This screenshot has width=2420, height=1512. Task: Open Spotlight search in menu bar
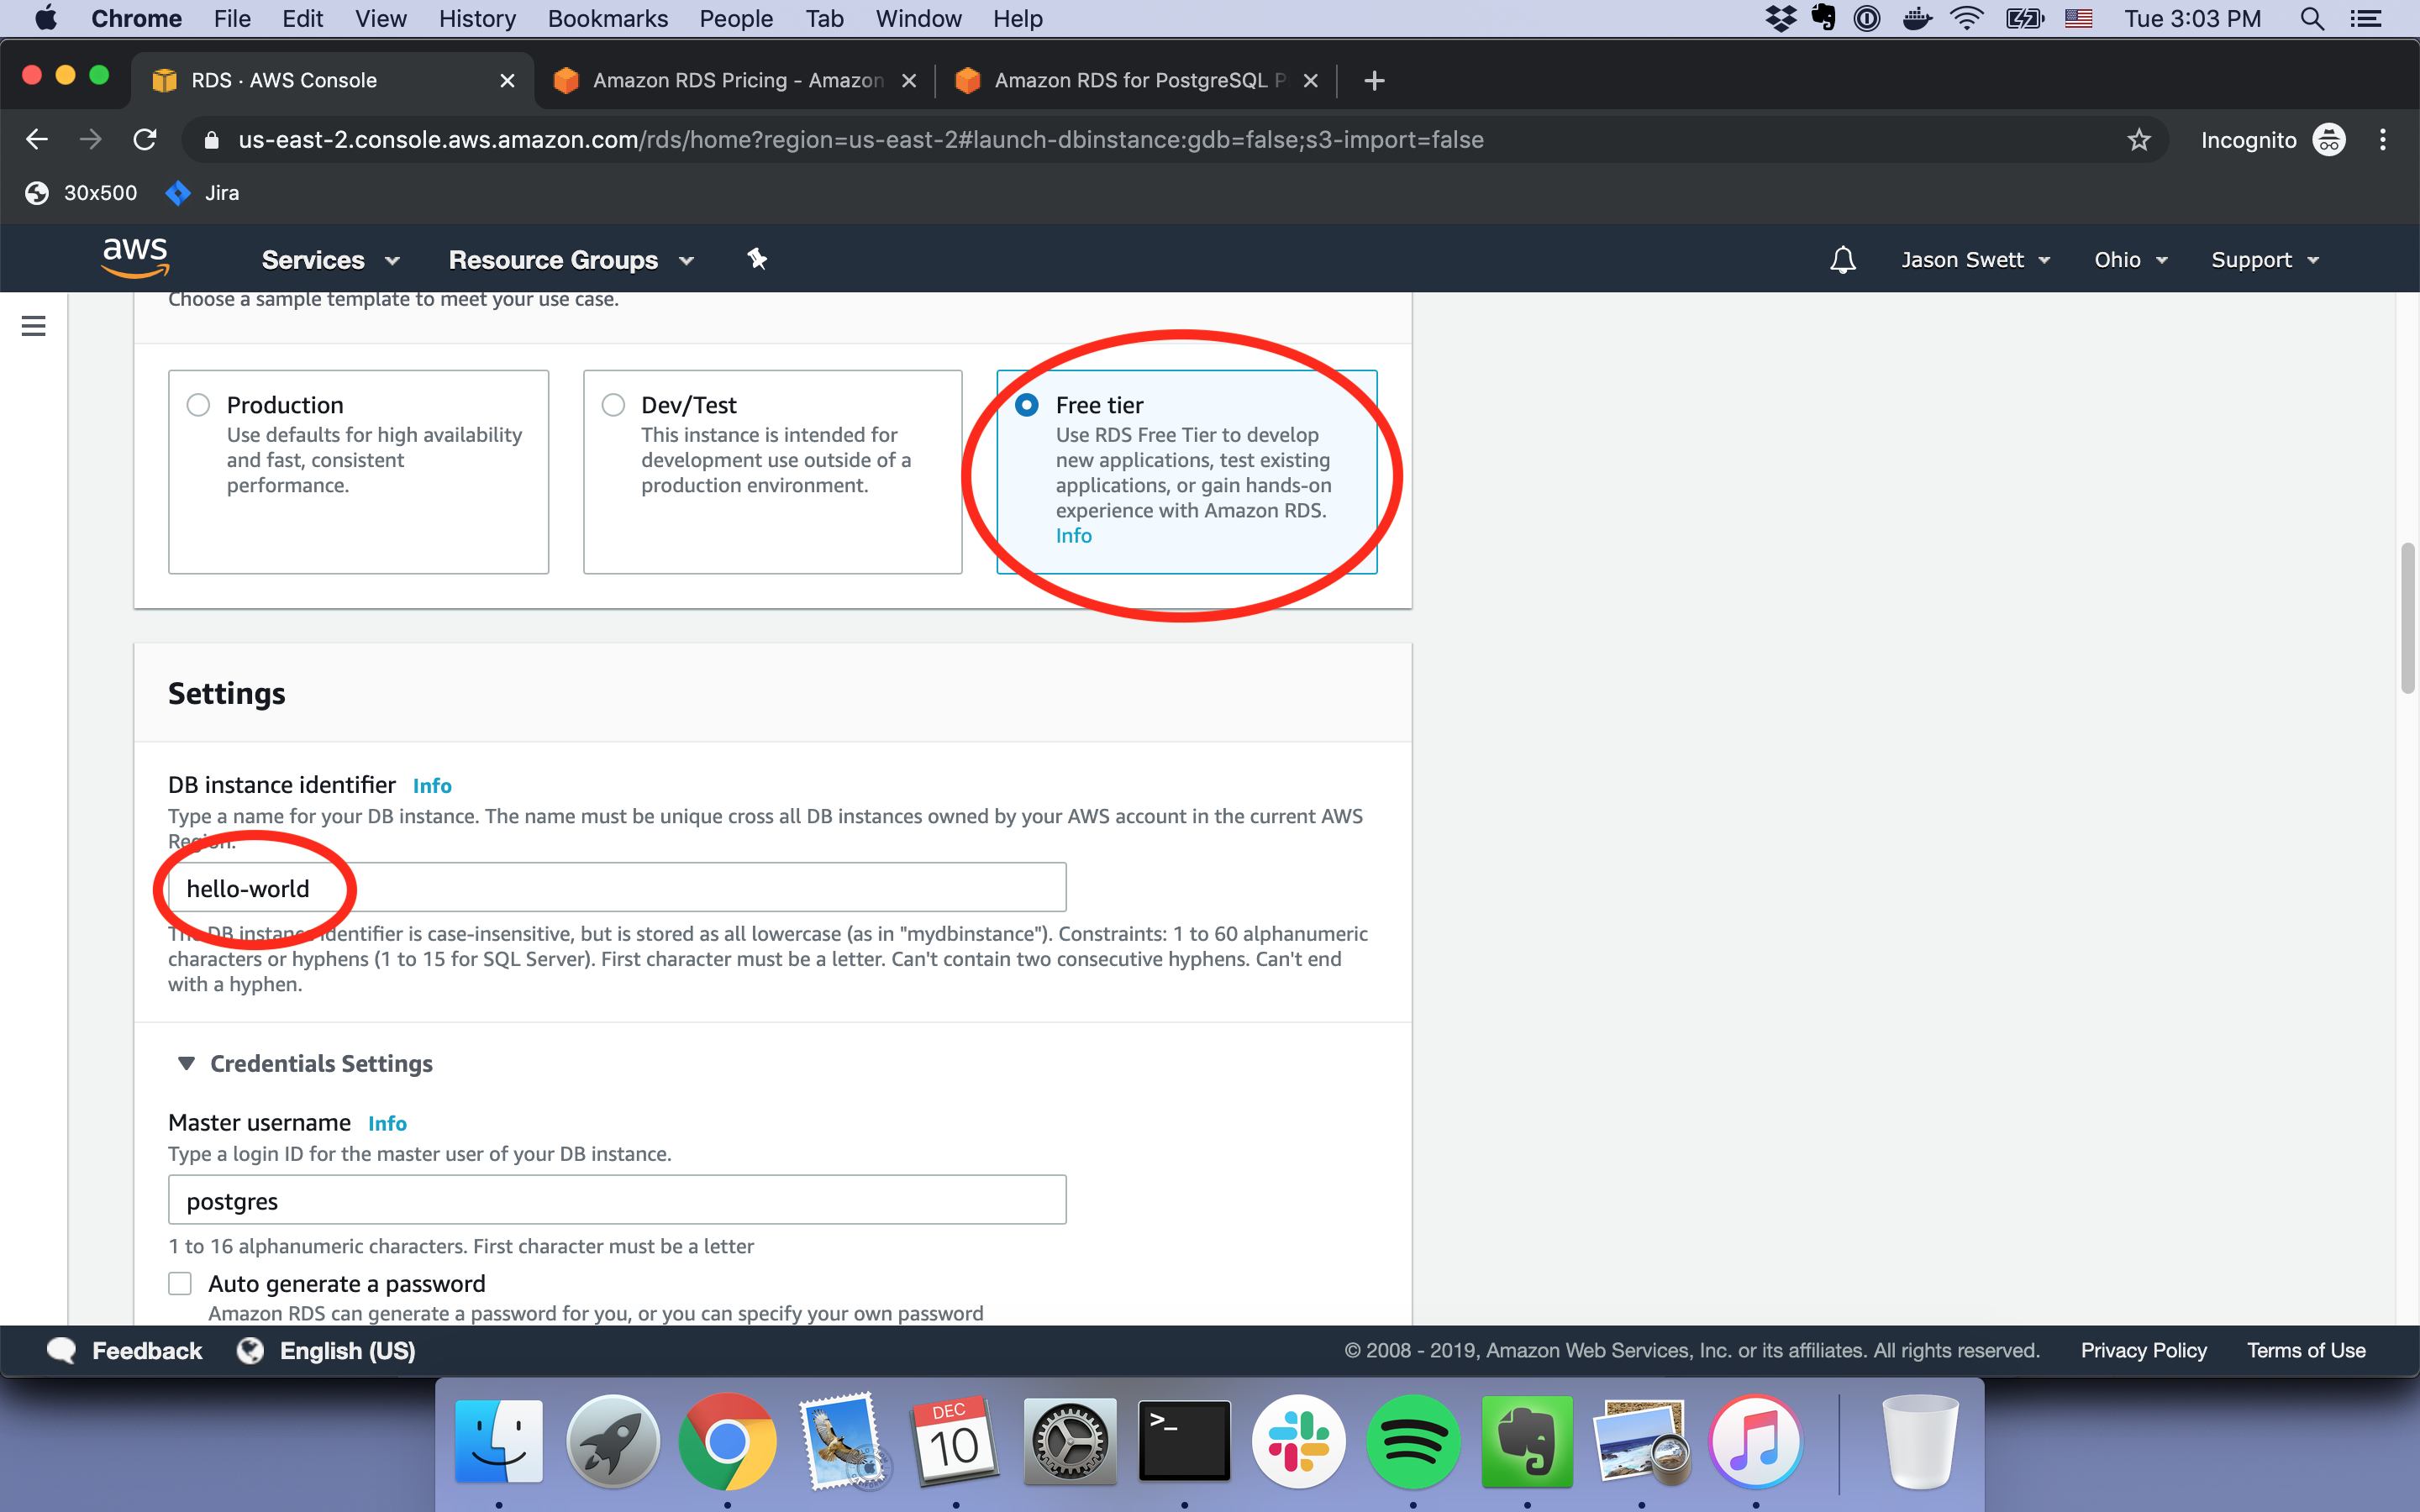click(x=2312, y=19)
